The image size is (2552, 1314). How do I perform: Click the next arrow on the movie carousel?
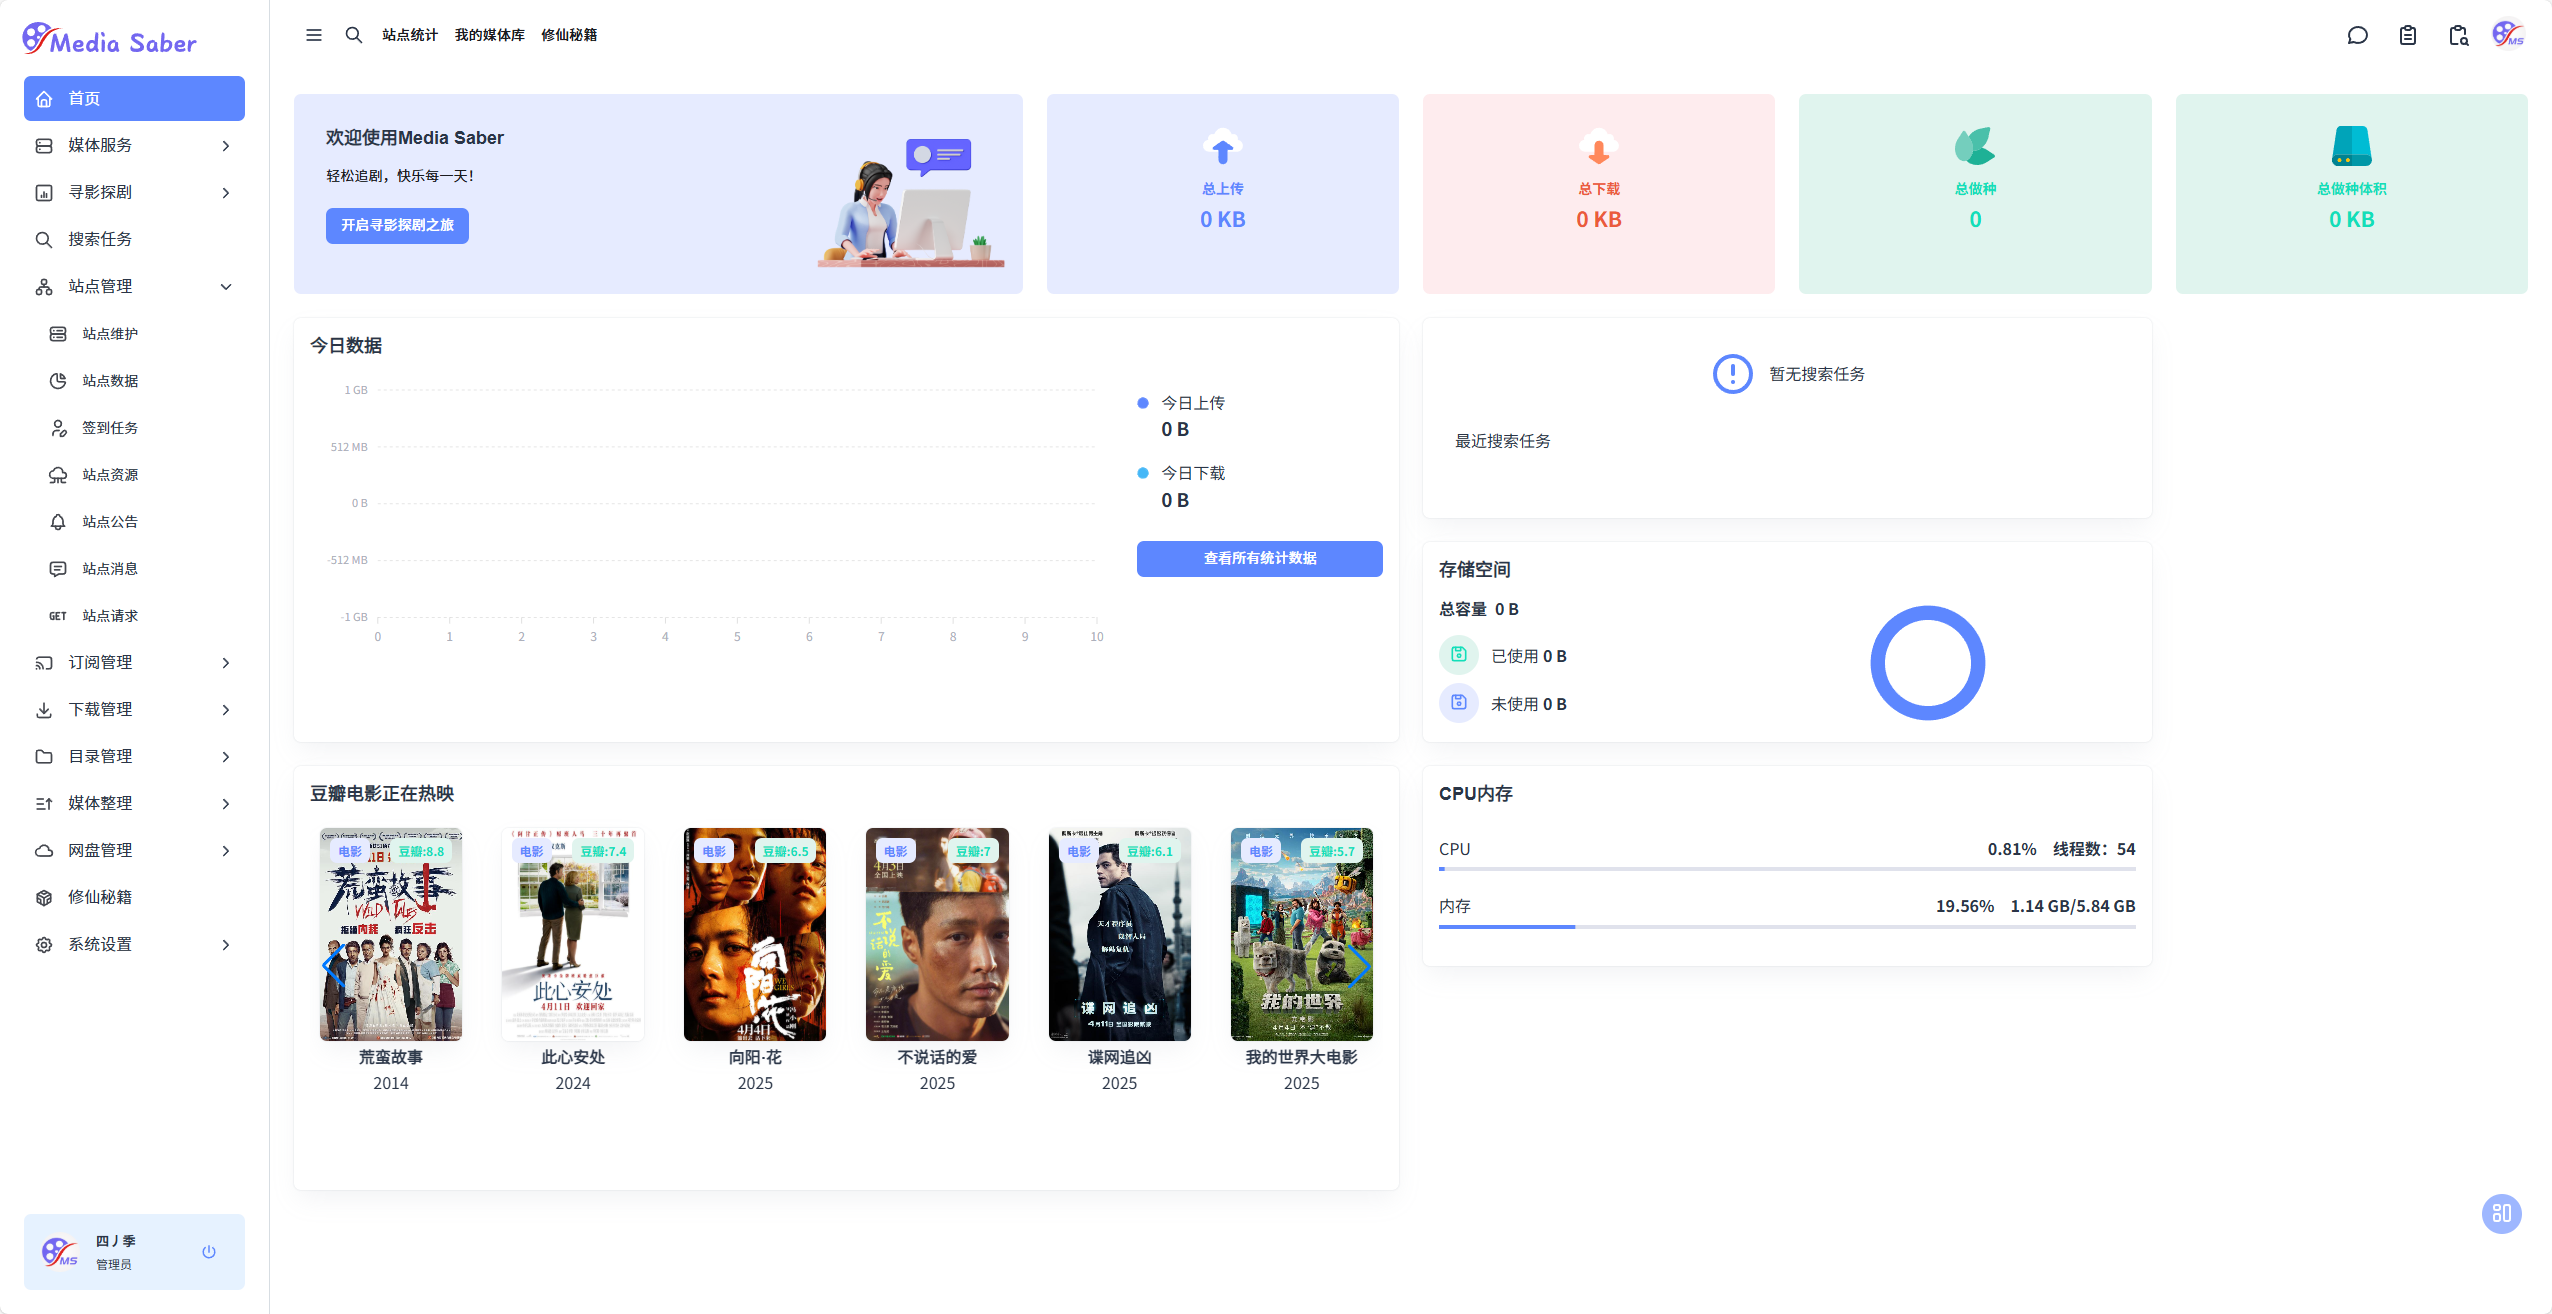1358,964
